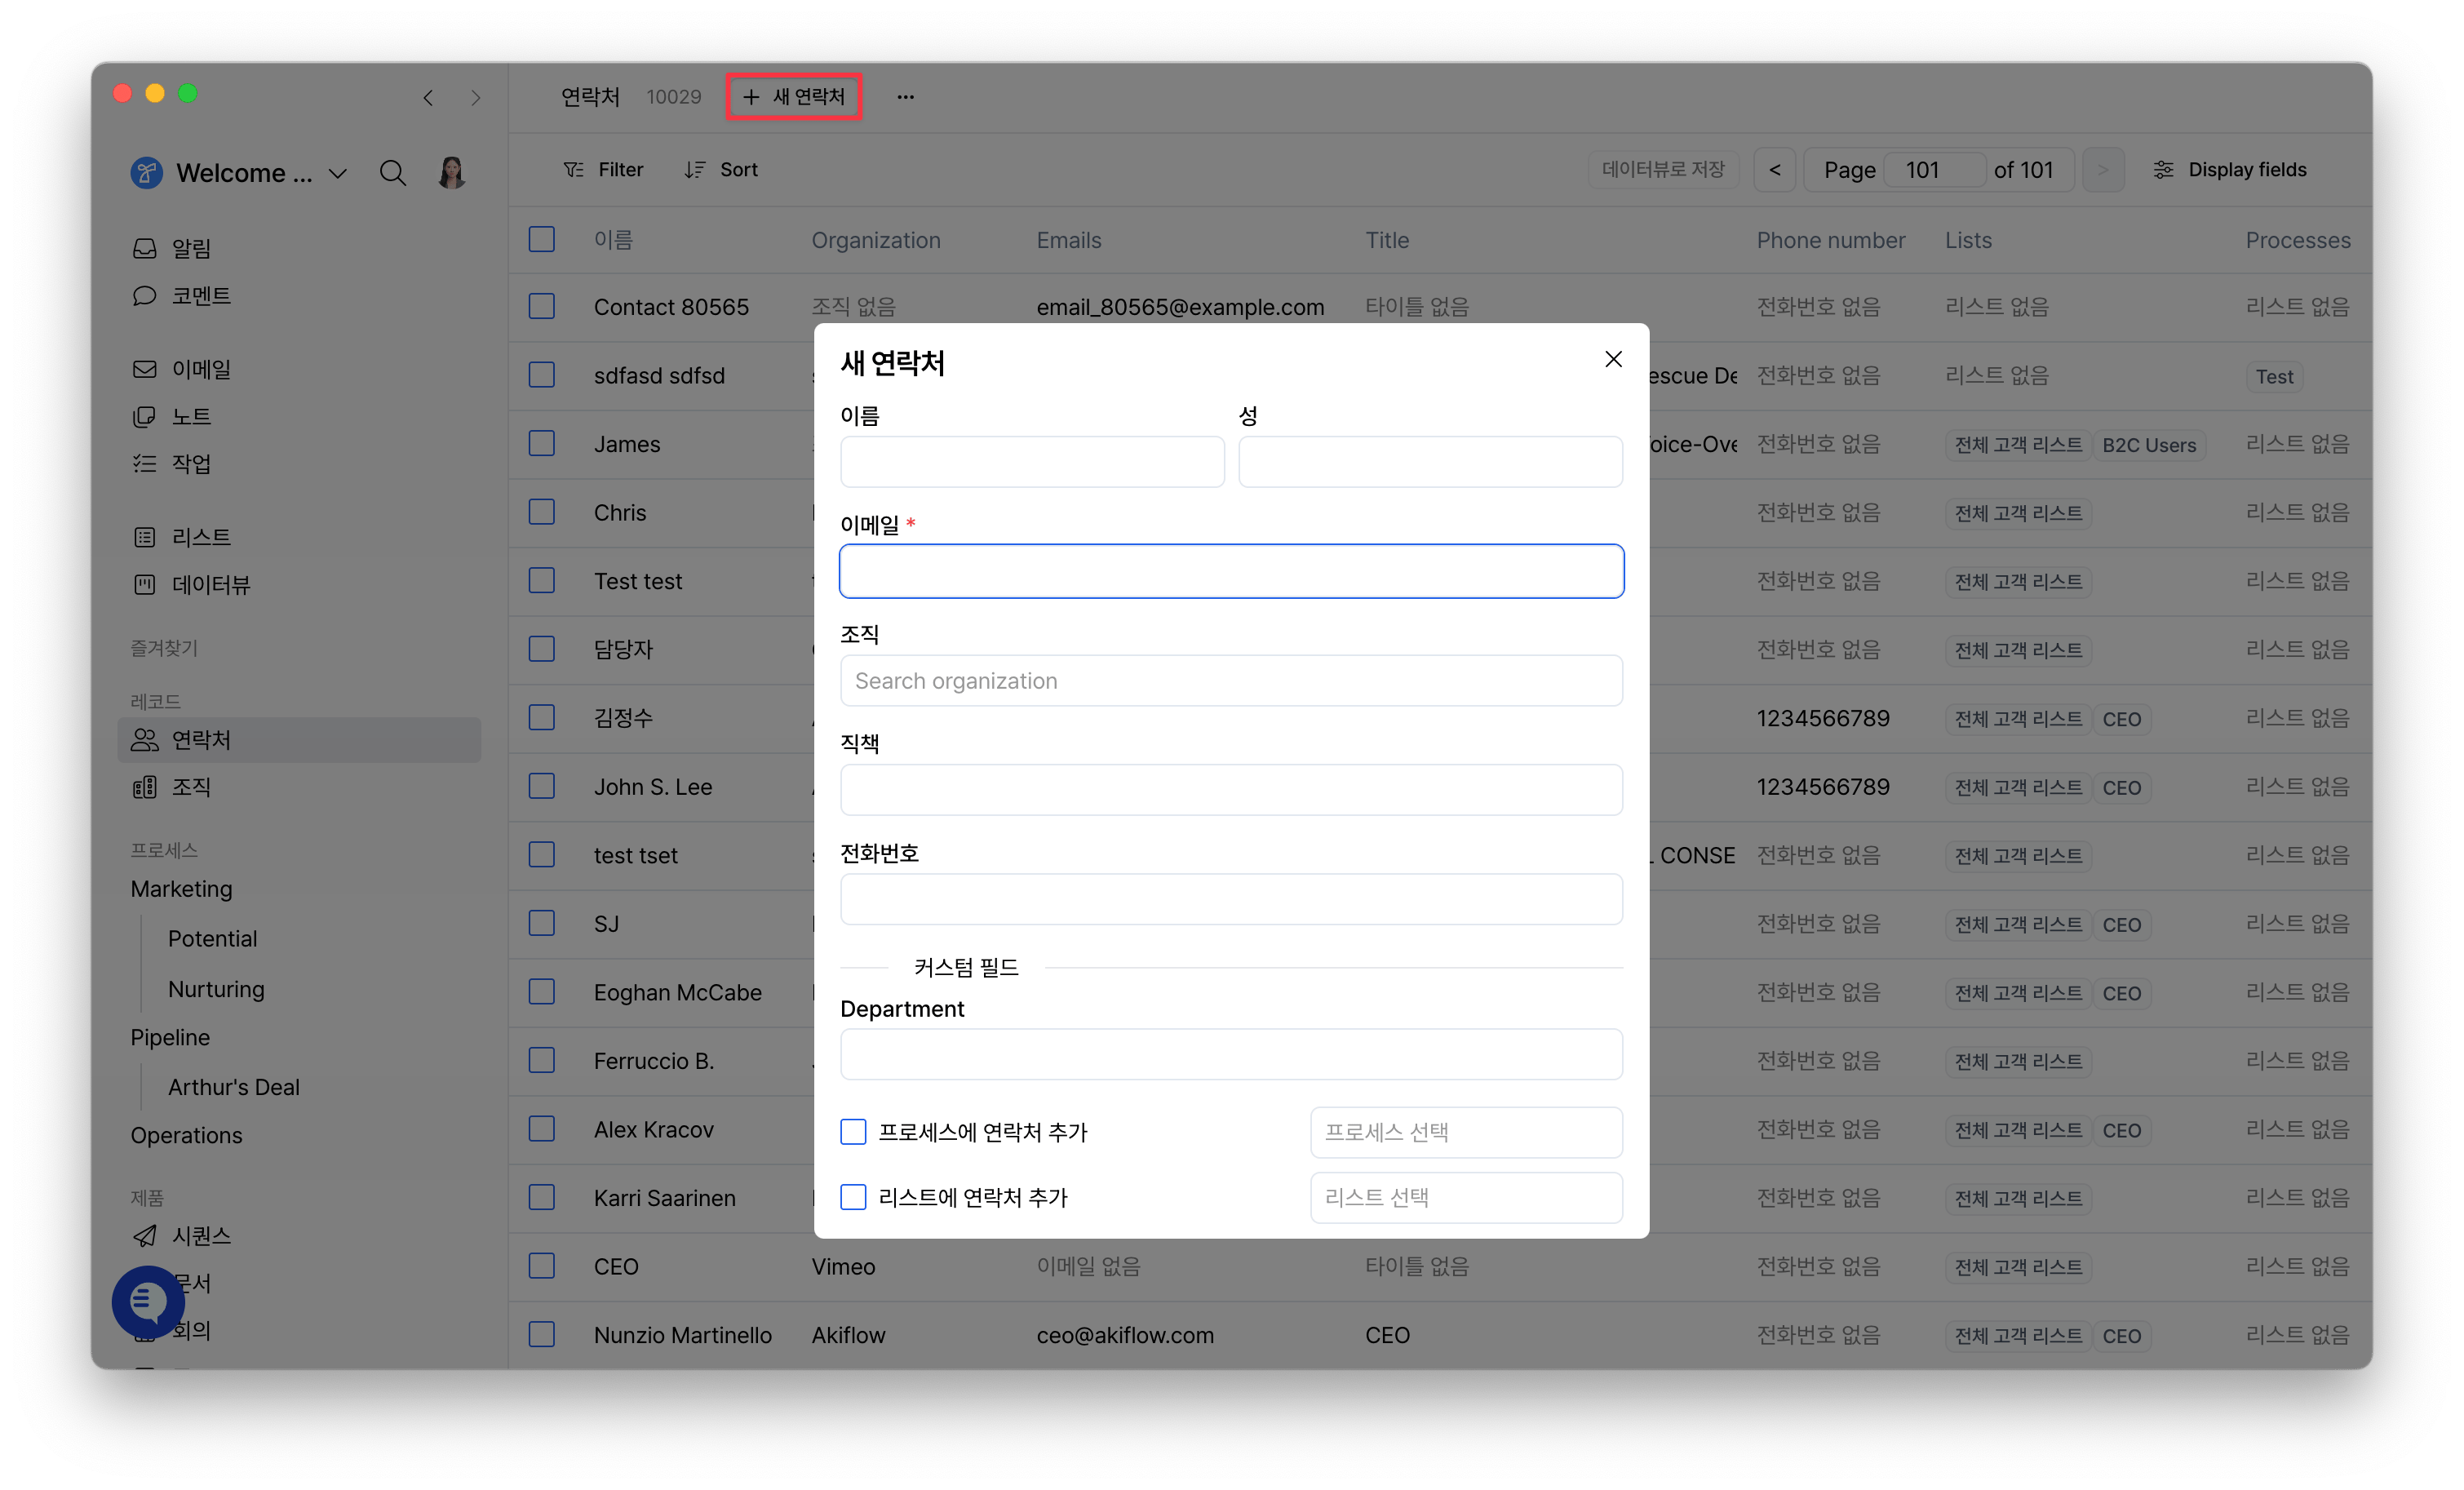Screen dimensions: 2464x1490
Task: Click the Filter icon button
Action: 603,169
